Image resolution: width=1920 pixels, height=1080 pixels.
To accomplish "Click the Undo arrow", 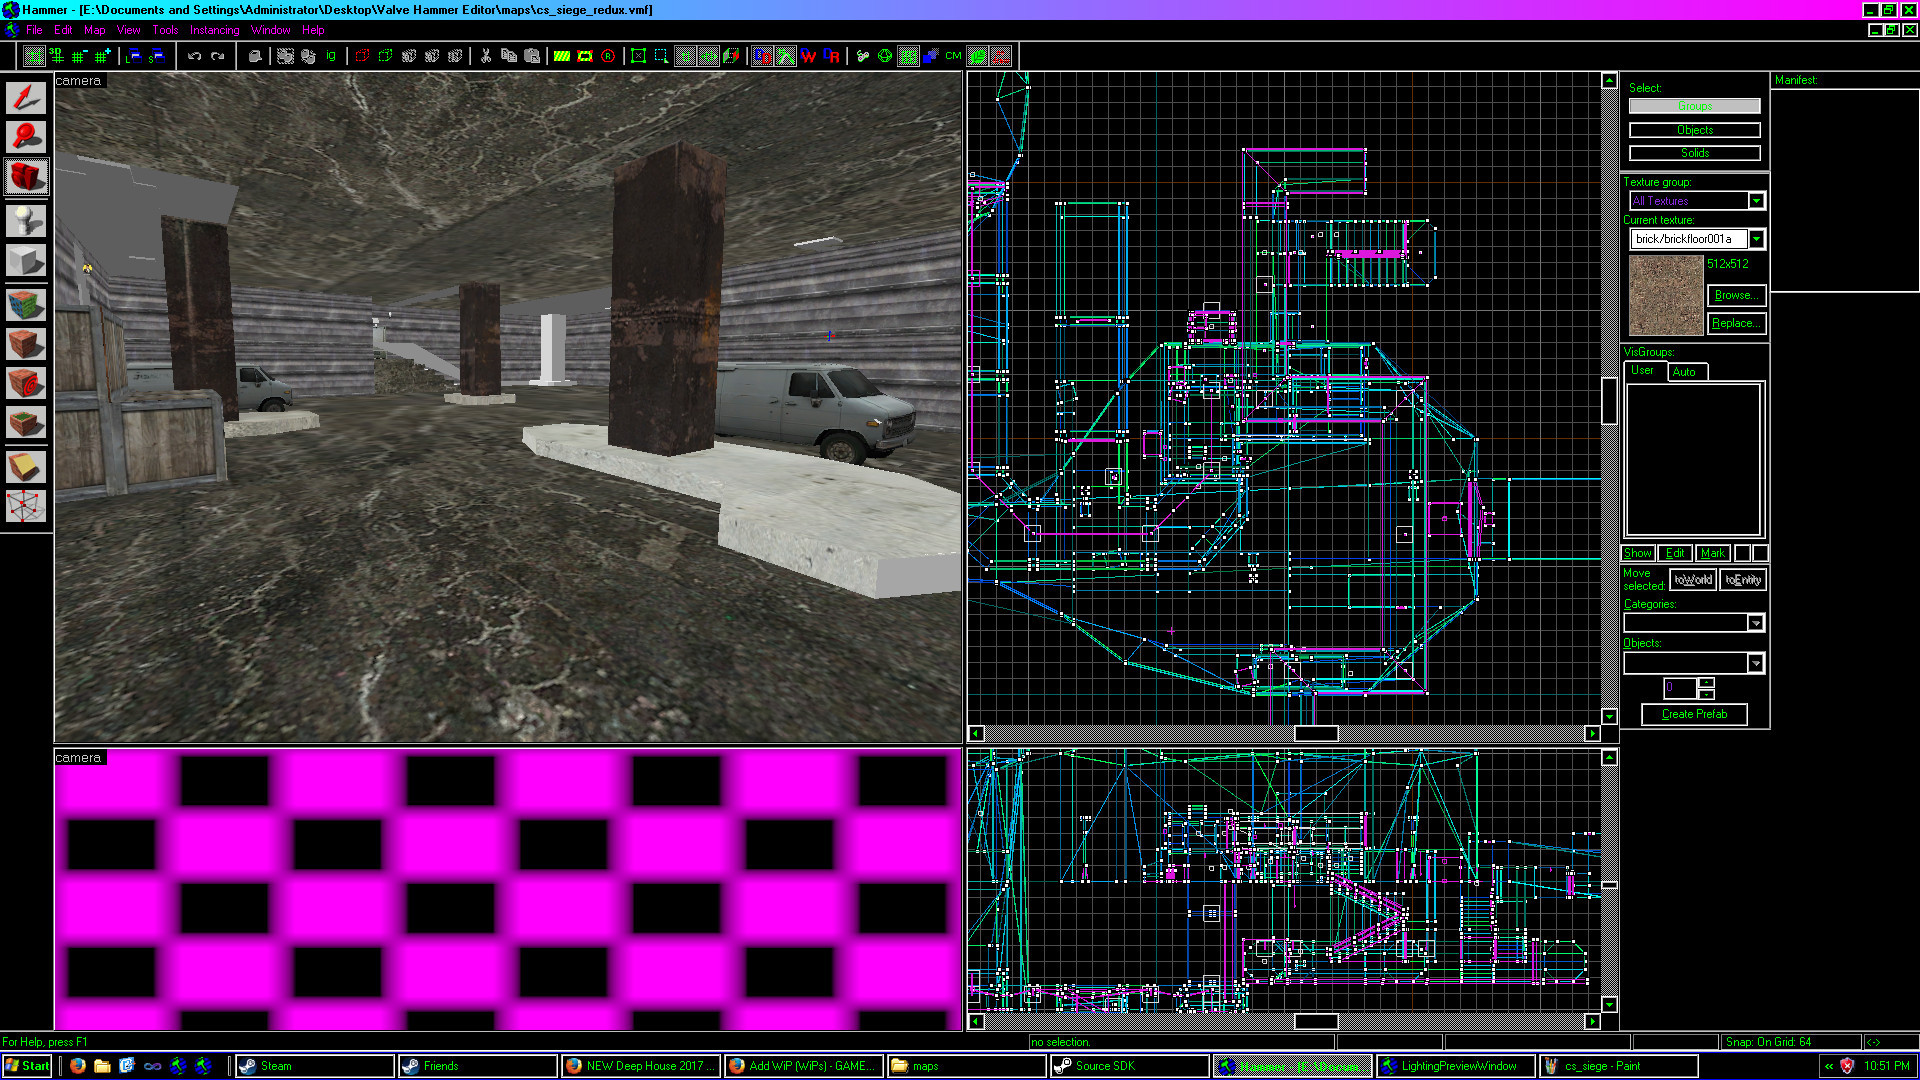I will point(195,56).
